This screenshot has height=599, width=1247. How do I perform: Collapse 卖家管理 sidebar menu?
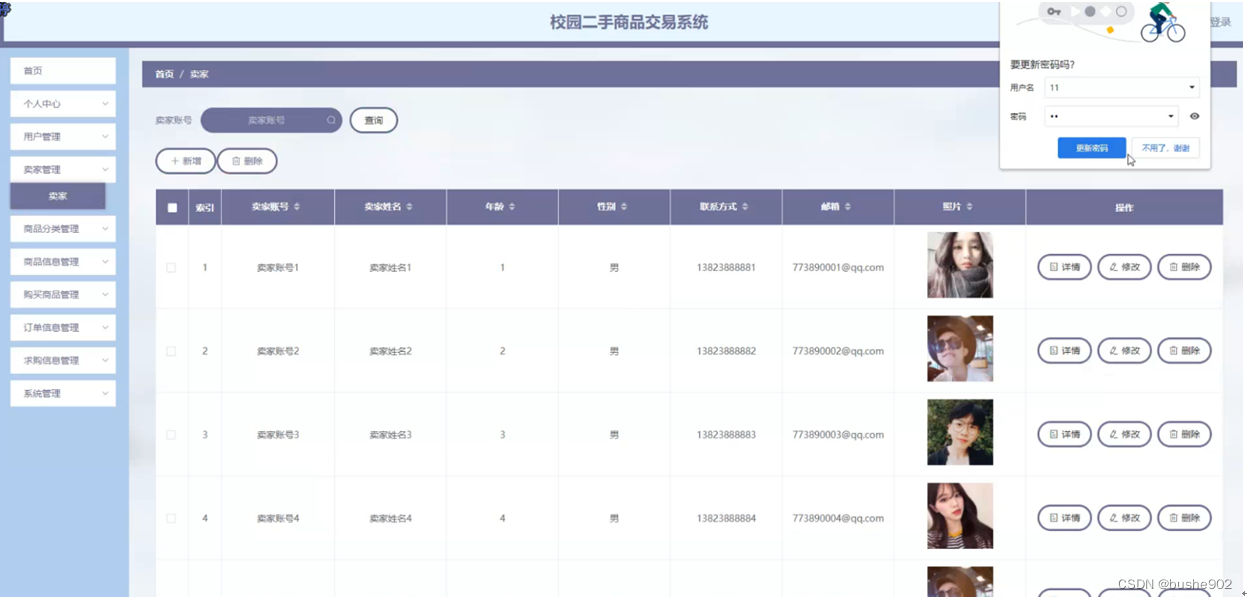pyautogui.click(x=63, y=170)
